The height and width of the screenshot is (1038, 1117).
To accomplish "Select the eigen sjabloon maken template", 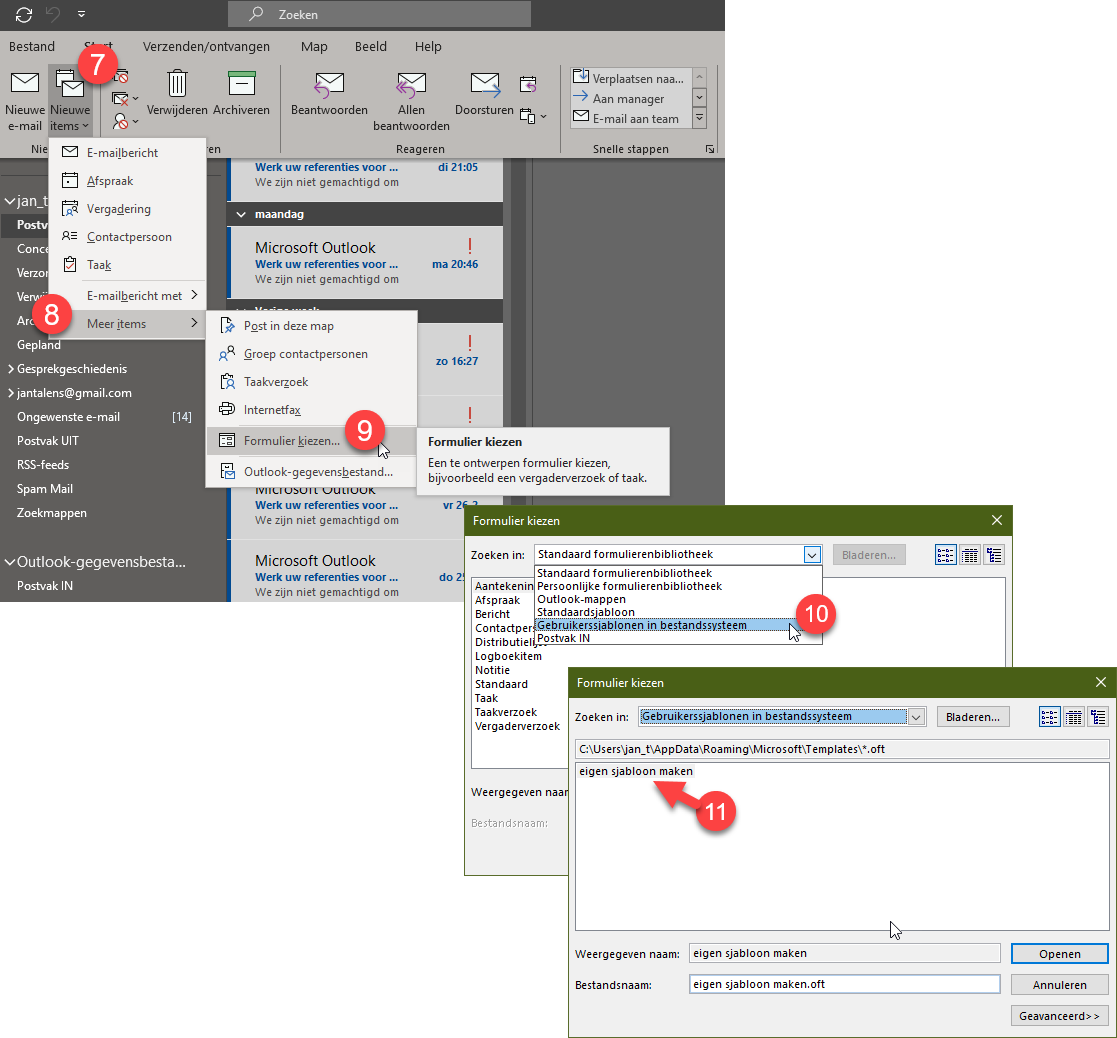I will (x=635, y=771).
